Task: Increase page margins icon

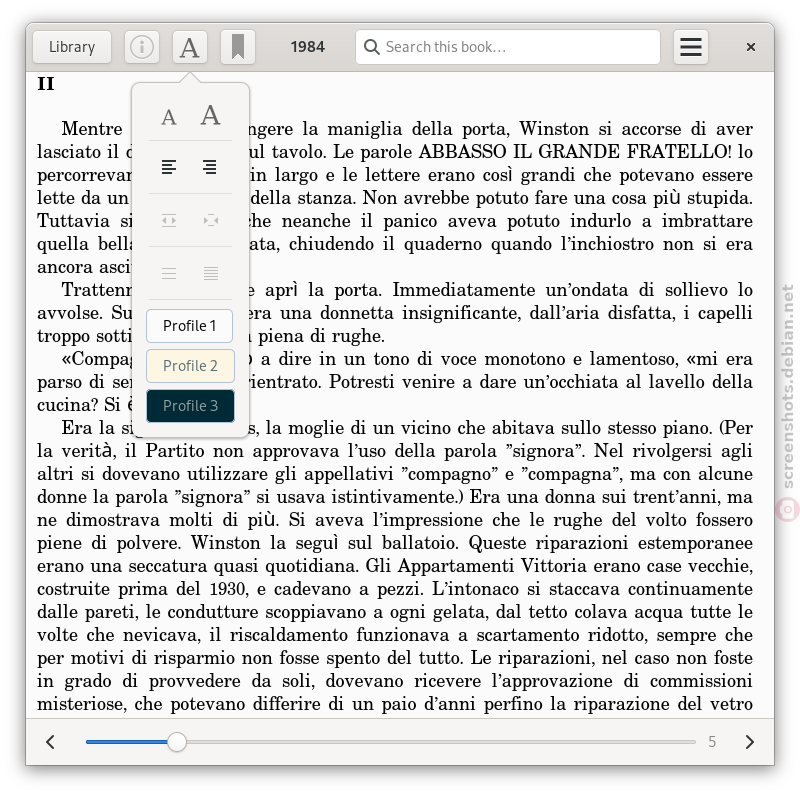Action: 211,220
